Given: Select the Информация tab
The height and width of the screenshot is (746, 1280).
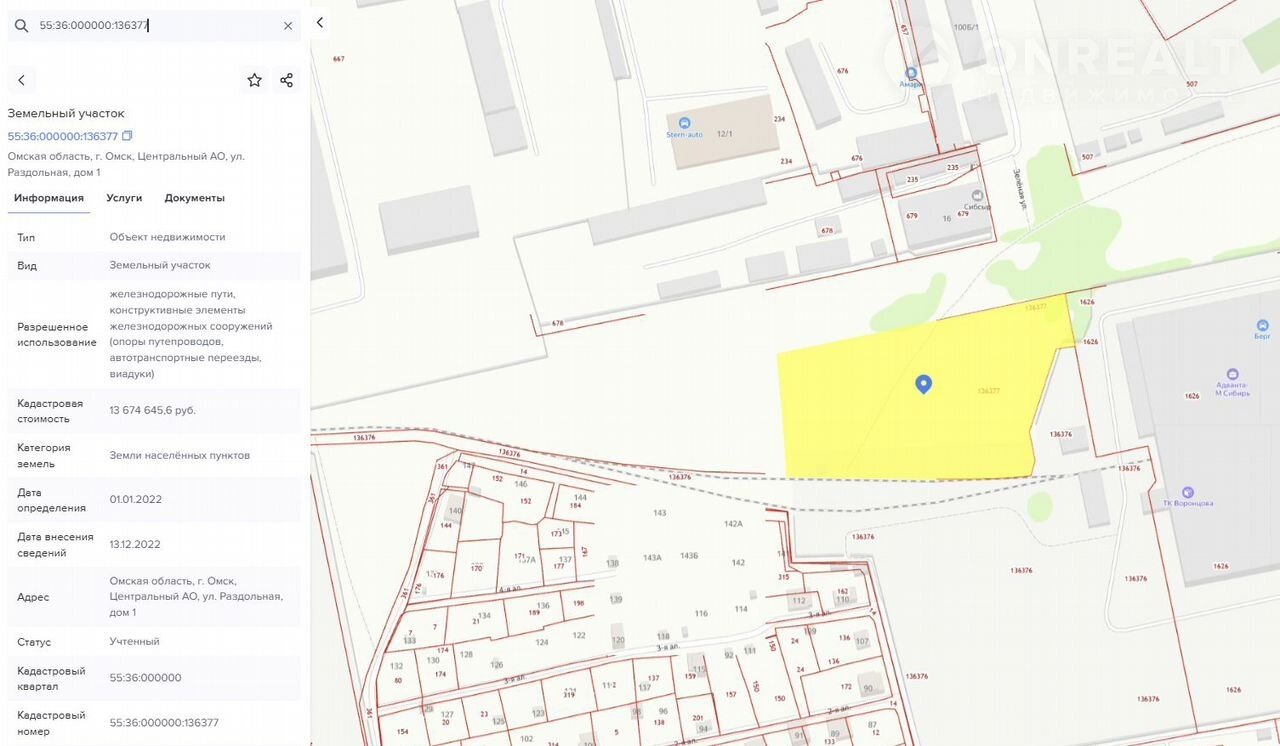Looking at the screenshot, I should 49,198.
